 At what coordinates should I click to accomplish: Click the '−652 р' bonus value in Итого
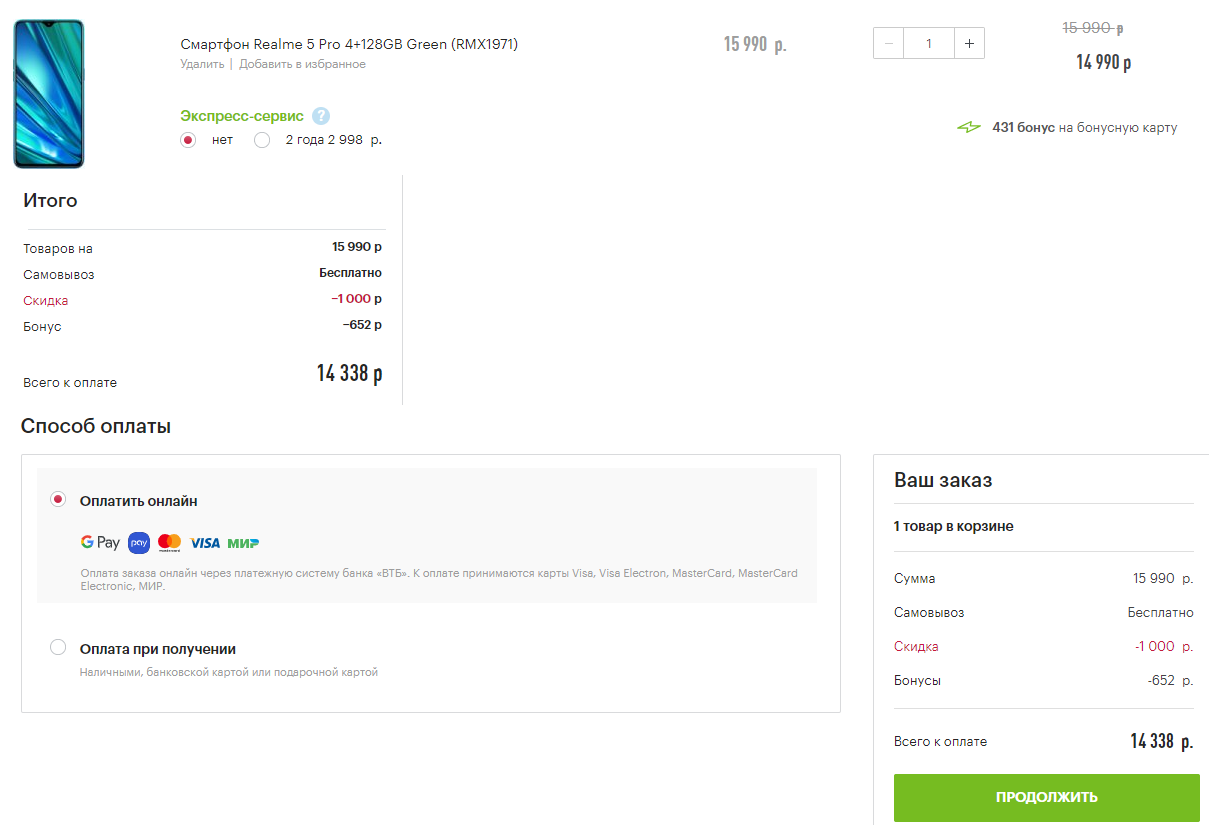click(362, 324)
